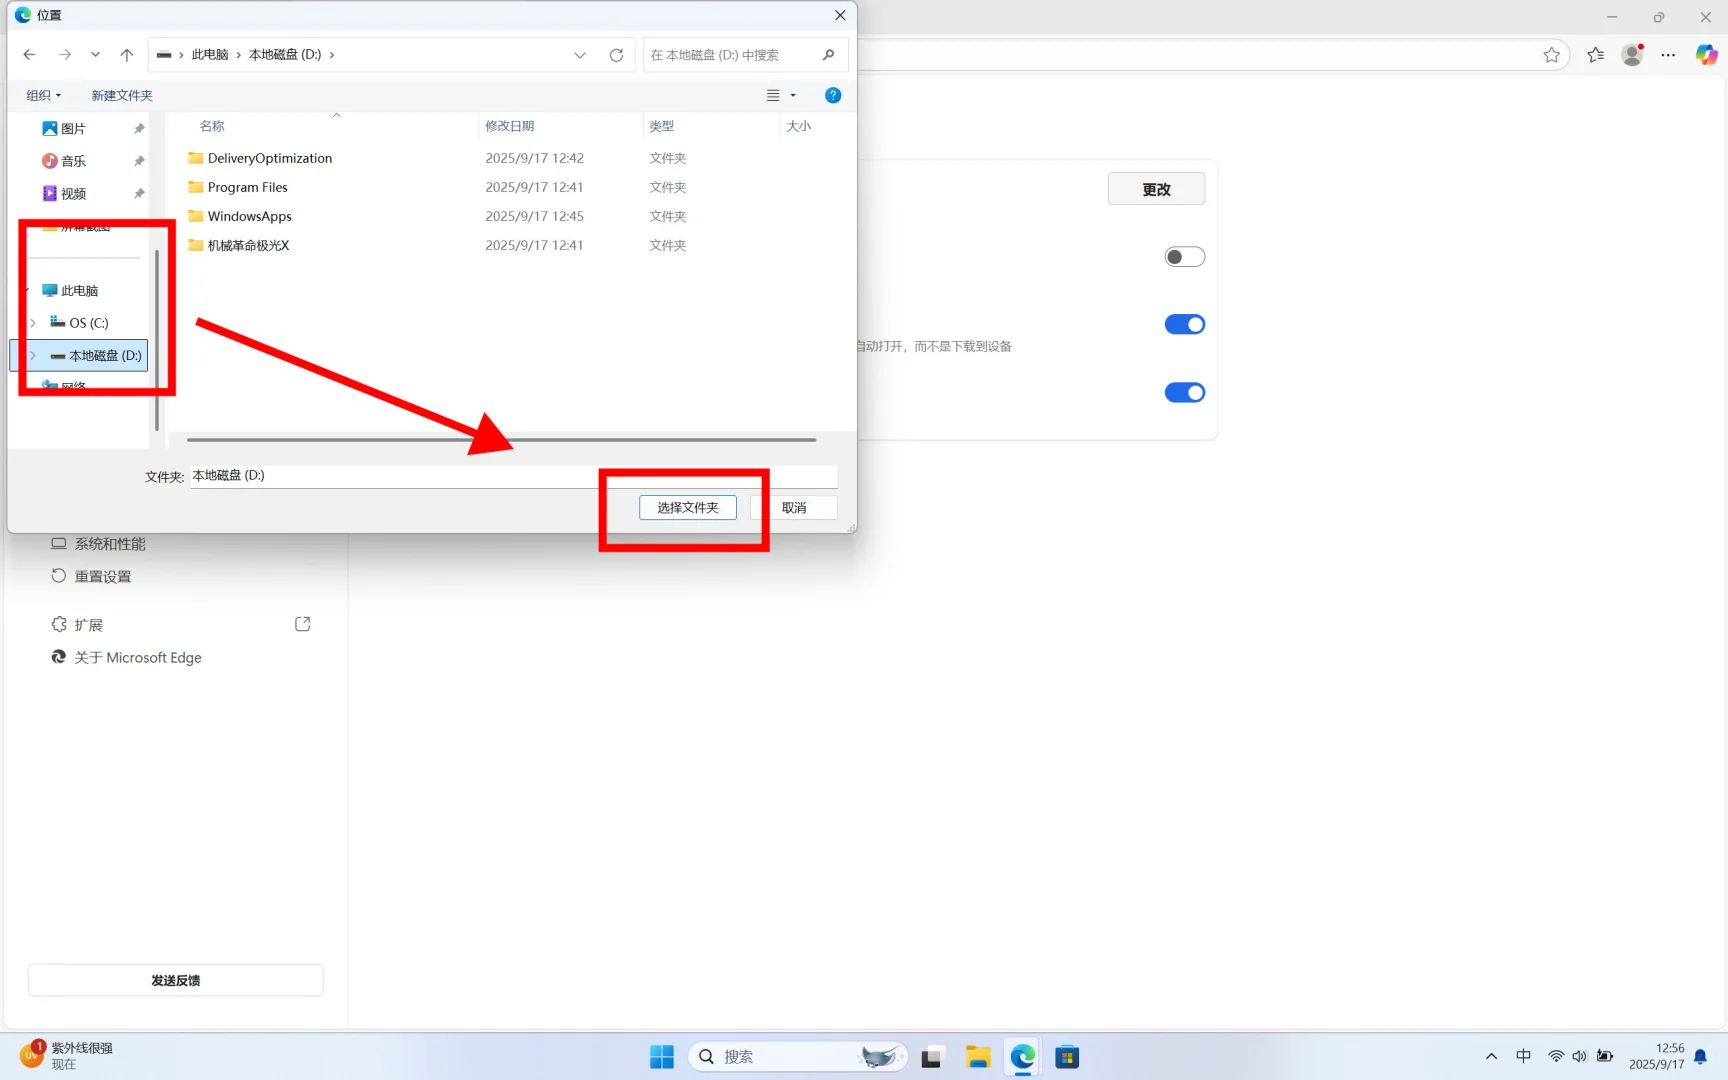1728x1080 pixels.
Task: Expand address bar history dropdown
Action: (x=580, y=55)
